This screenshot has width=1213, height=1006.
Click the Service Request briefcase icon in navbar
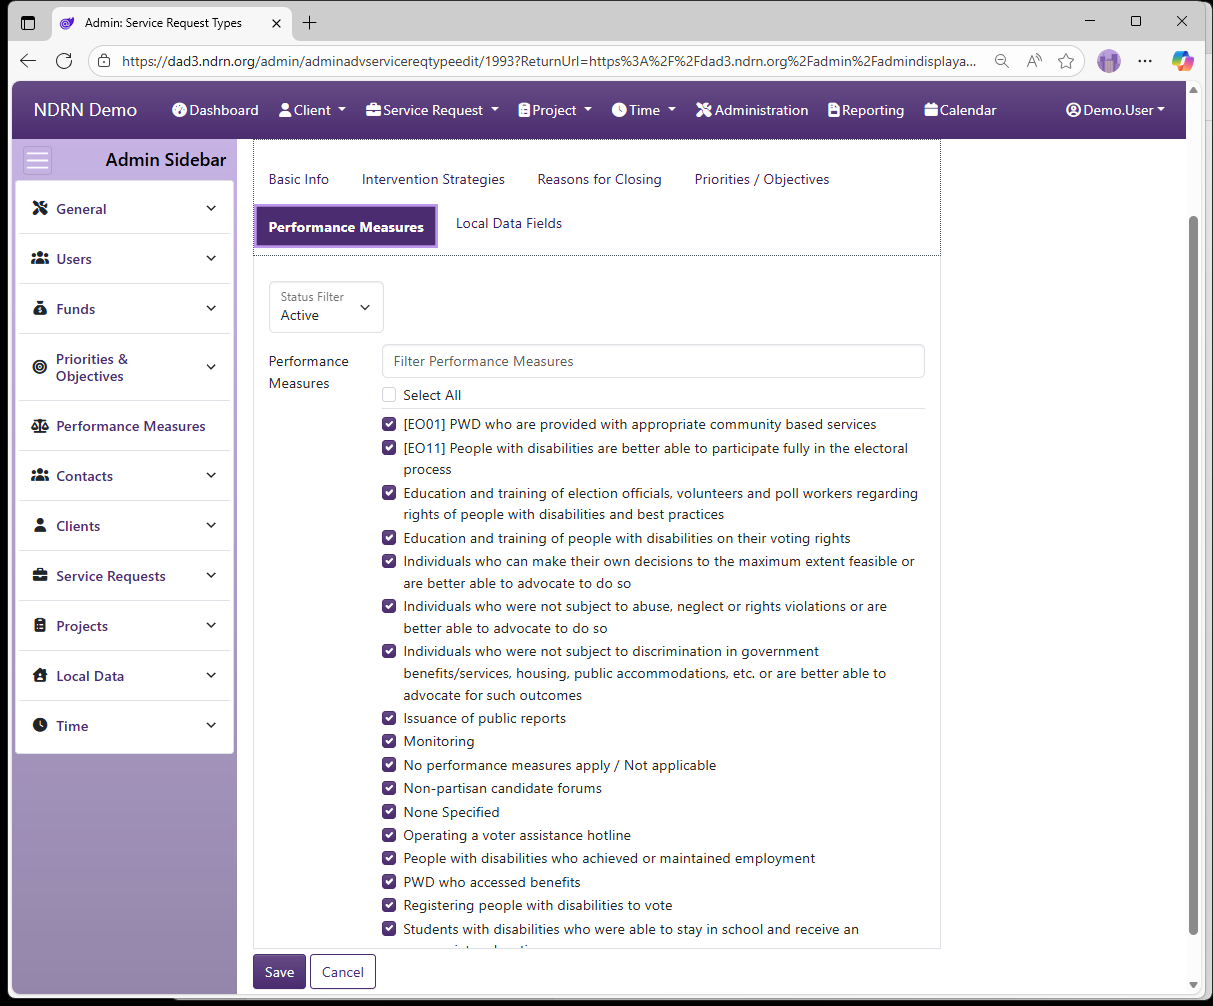[x=373, y=110]
